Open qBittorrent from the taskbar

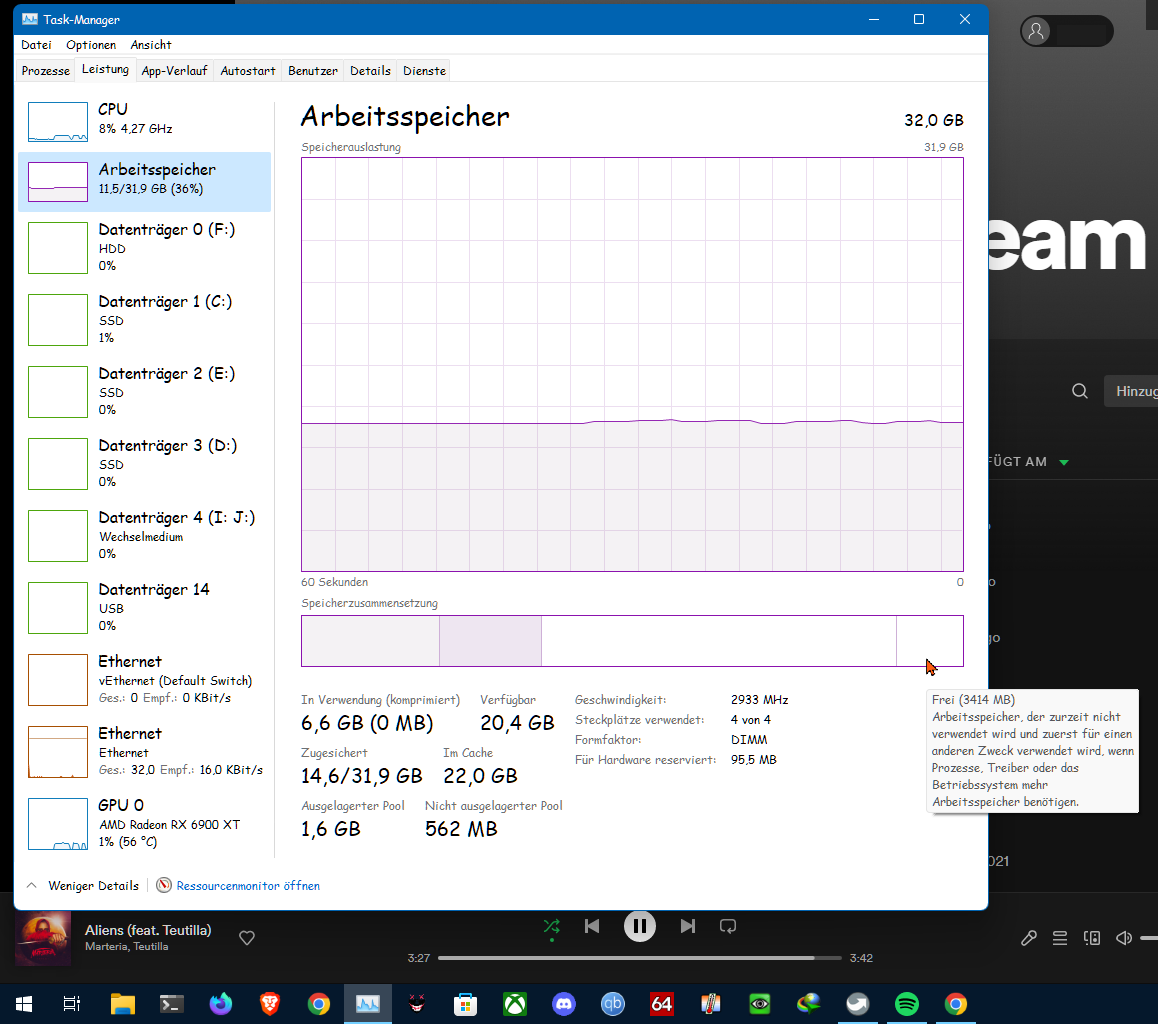(612, 1004)
